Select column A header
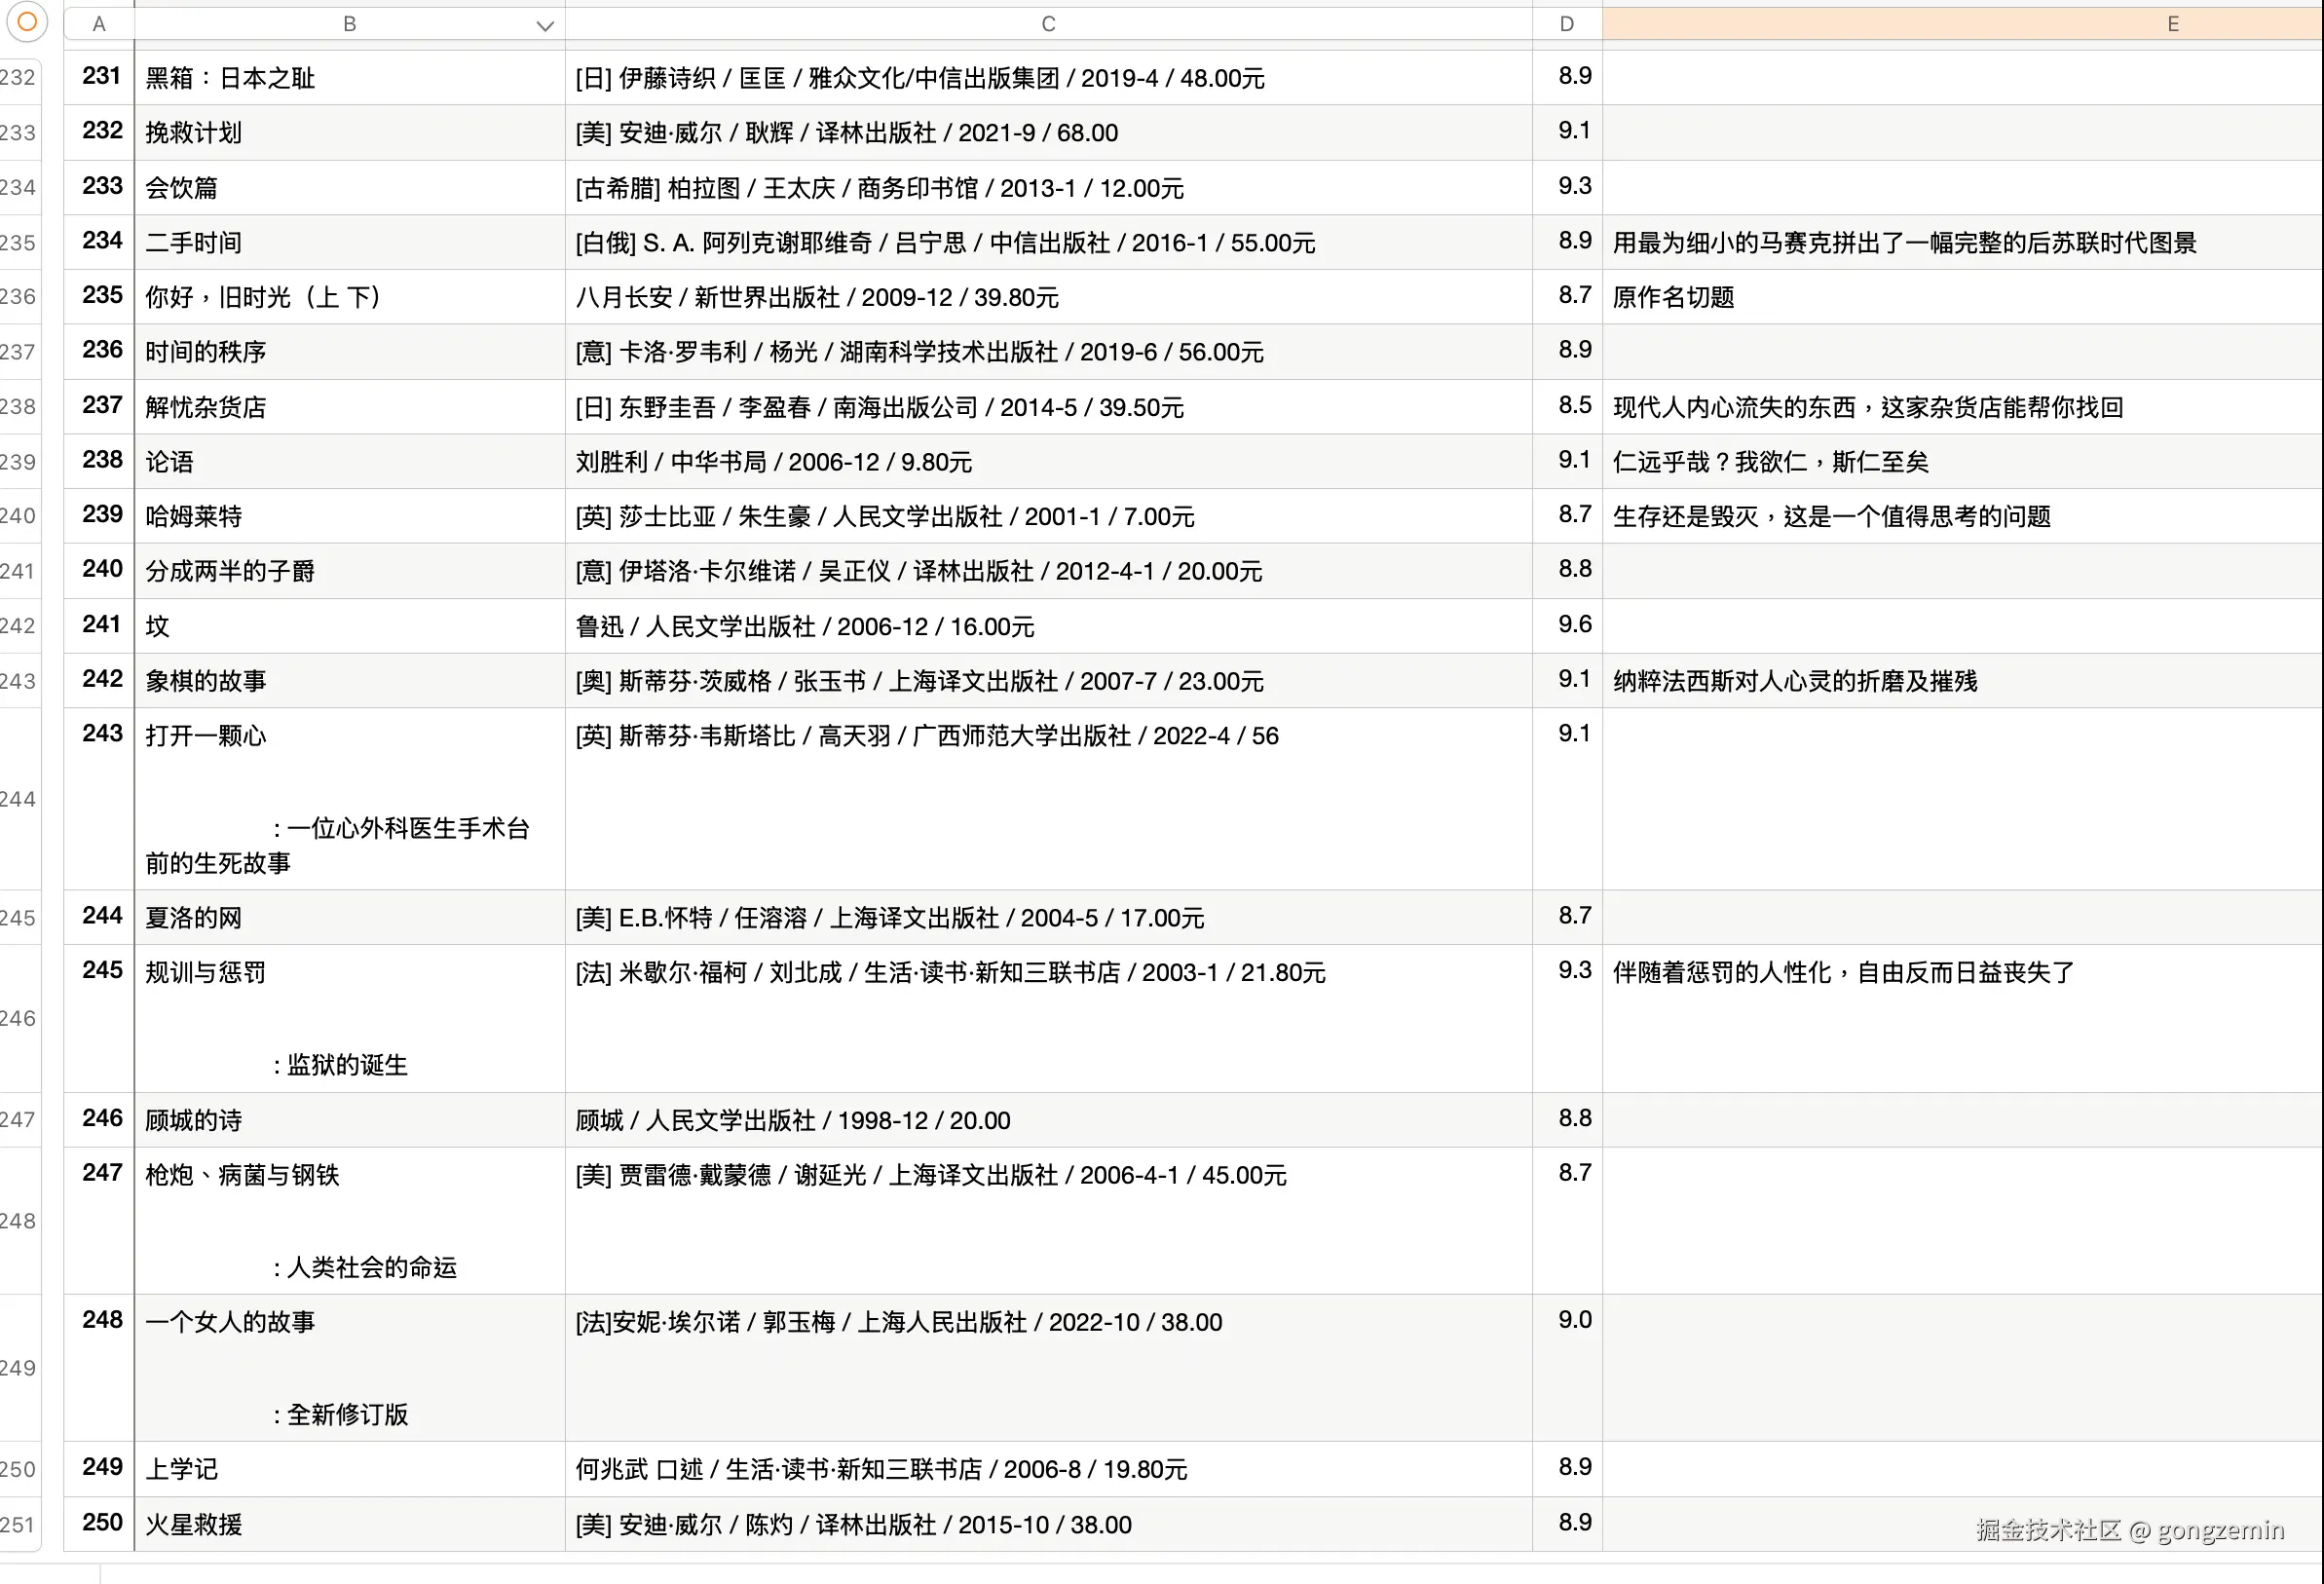 (x=99, y=24)
